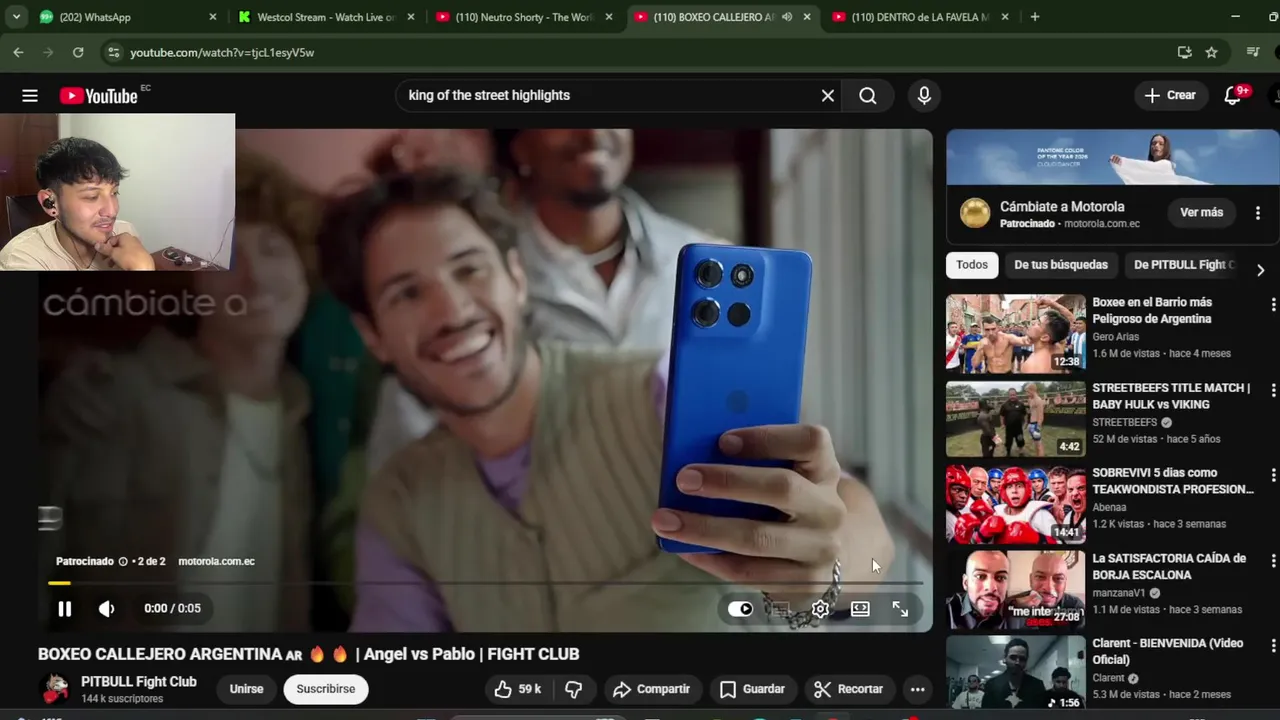Open the tab search dropdown arrow

(16, 17)
